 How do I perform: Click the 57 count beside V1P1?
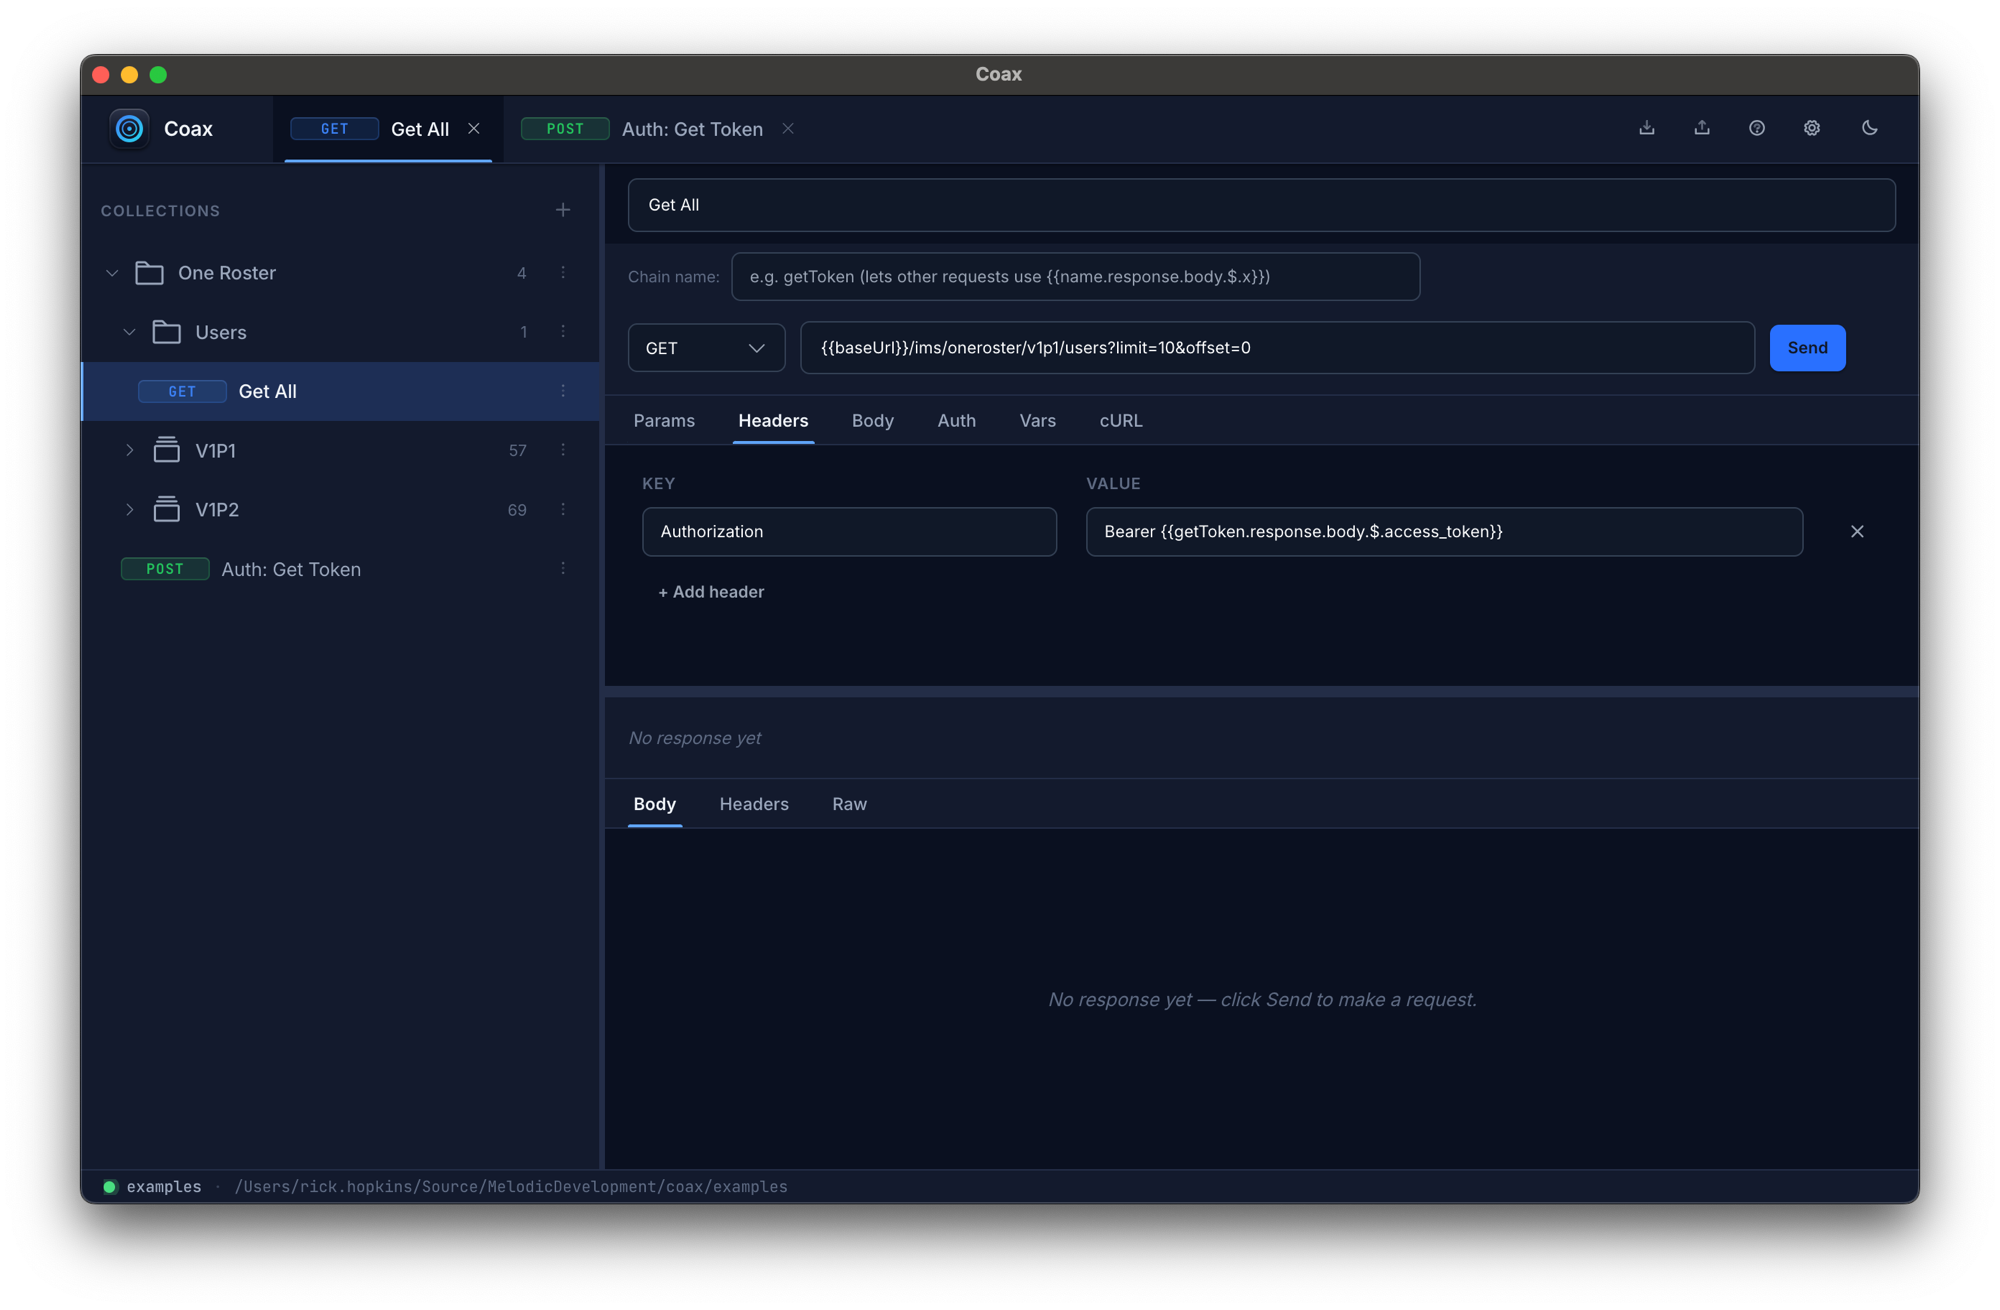[x=517, y=450]
